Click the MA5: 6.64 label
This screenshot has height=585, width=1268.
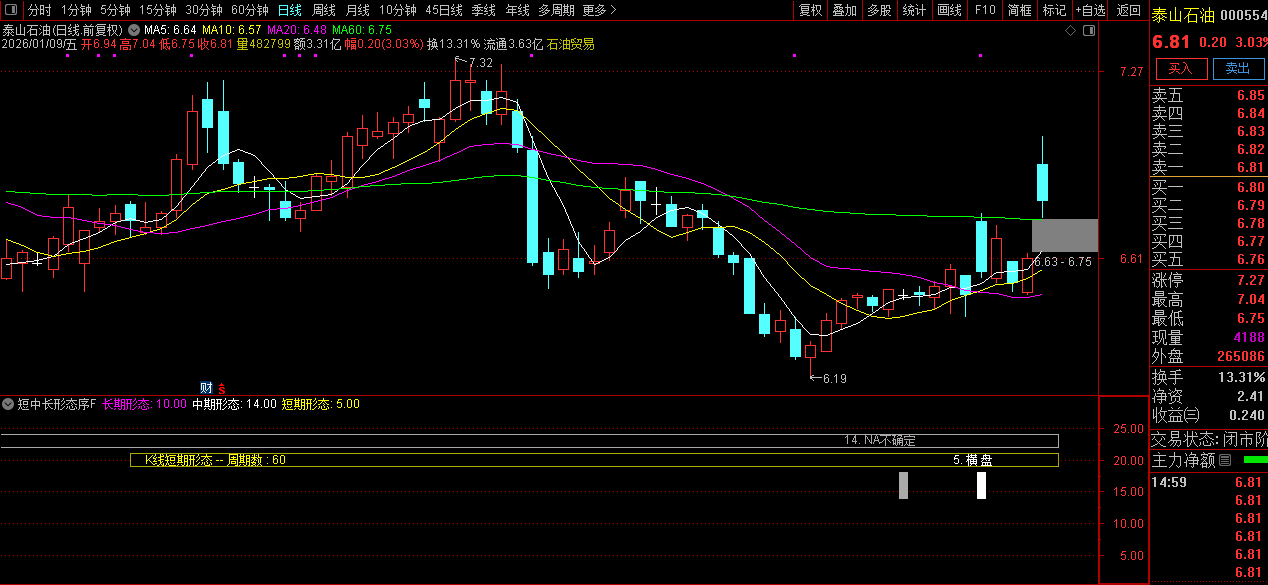point(170,30)
